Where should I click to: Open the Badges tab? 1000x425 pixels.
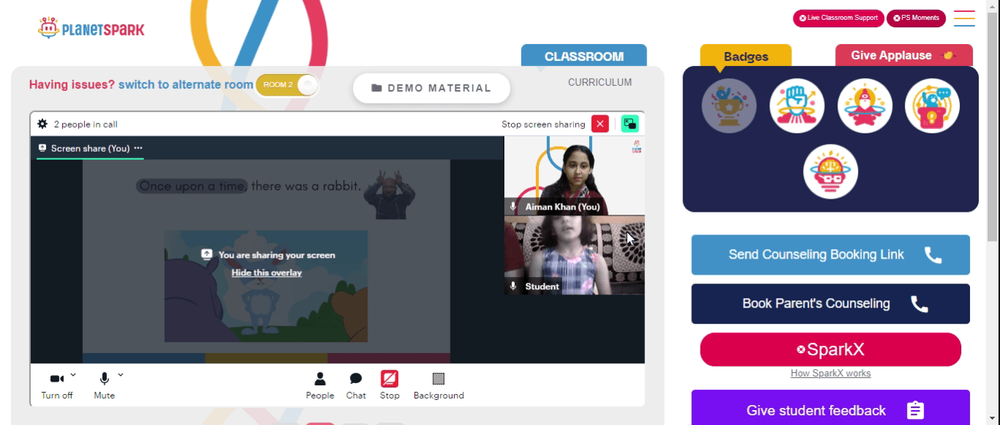tap(746, 56)
